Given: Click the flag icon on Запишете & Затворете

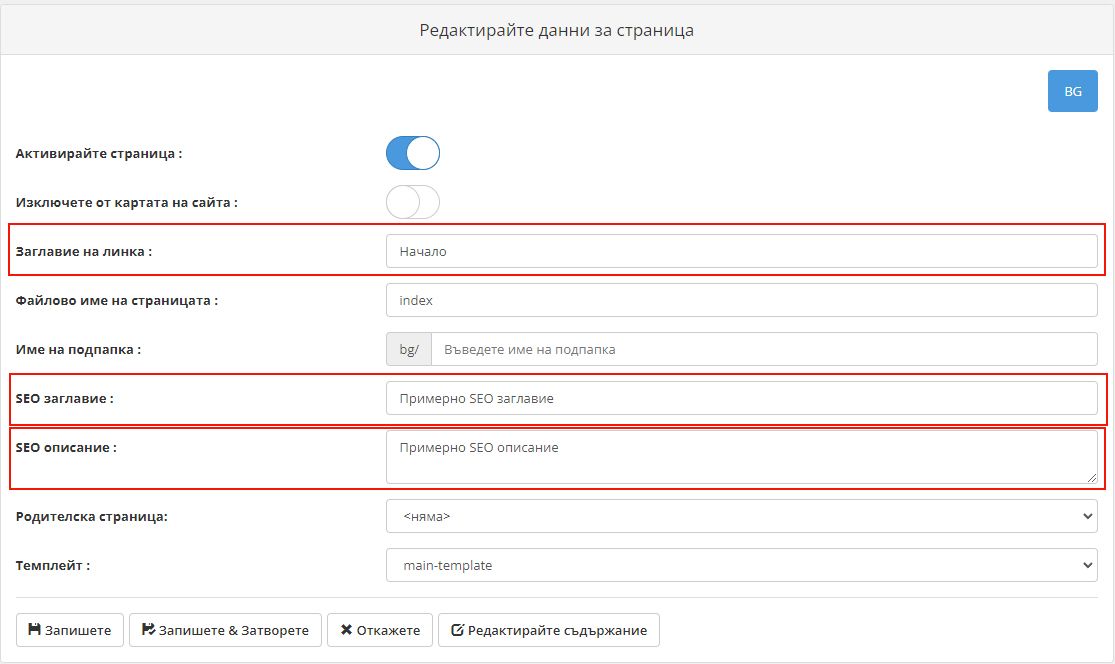Looking at the screenshot, I should 148,630.
